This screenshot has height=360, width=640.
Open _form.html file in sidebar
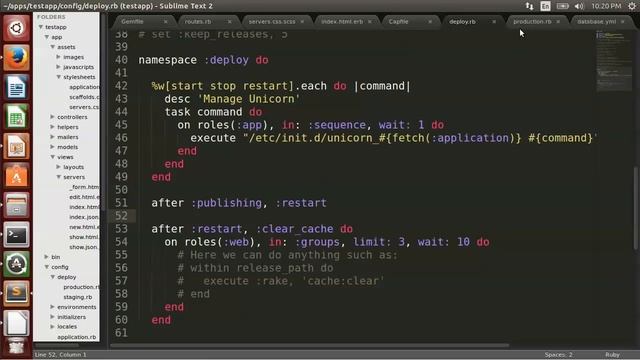point(84,187)
